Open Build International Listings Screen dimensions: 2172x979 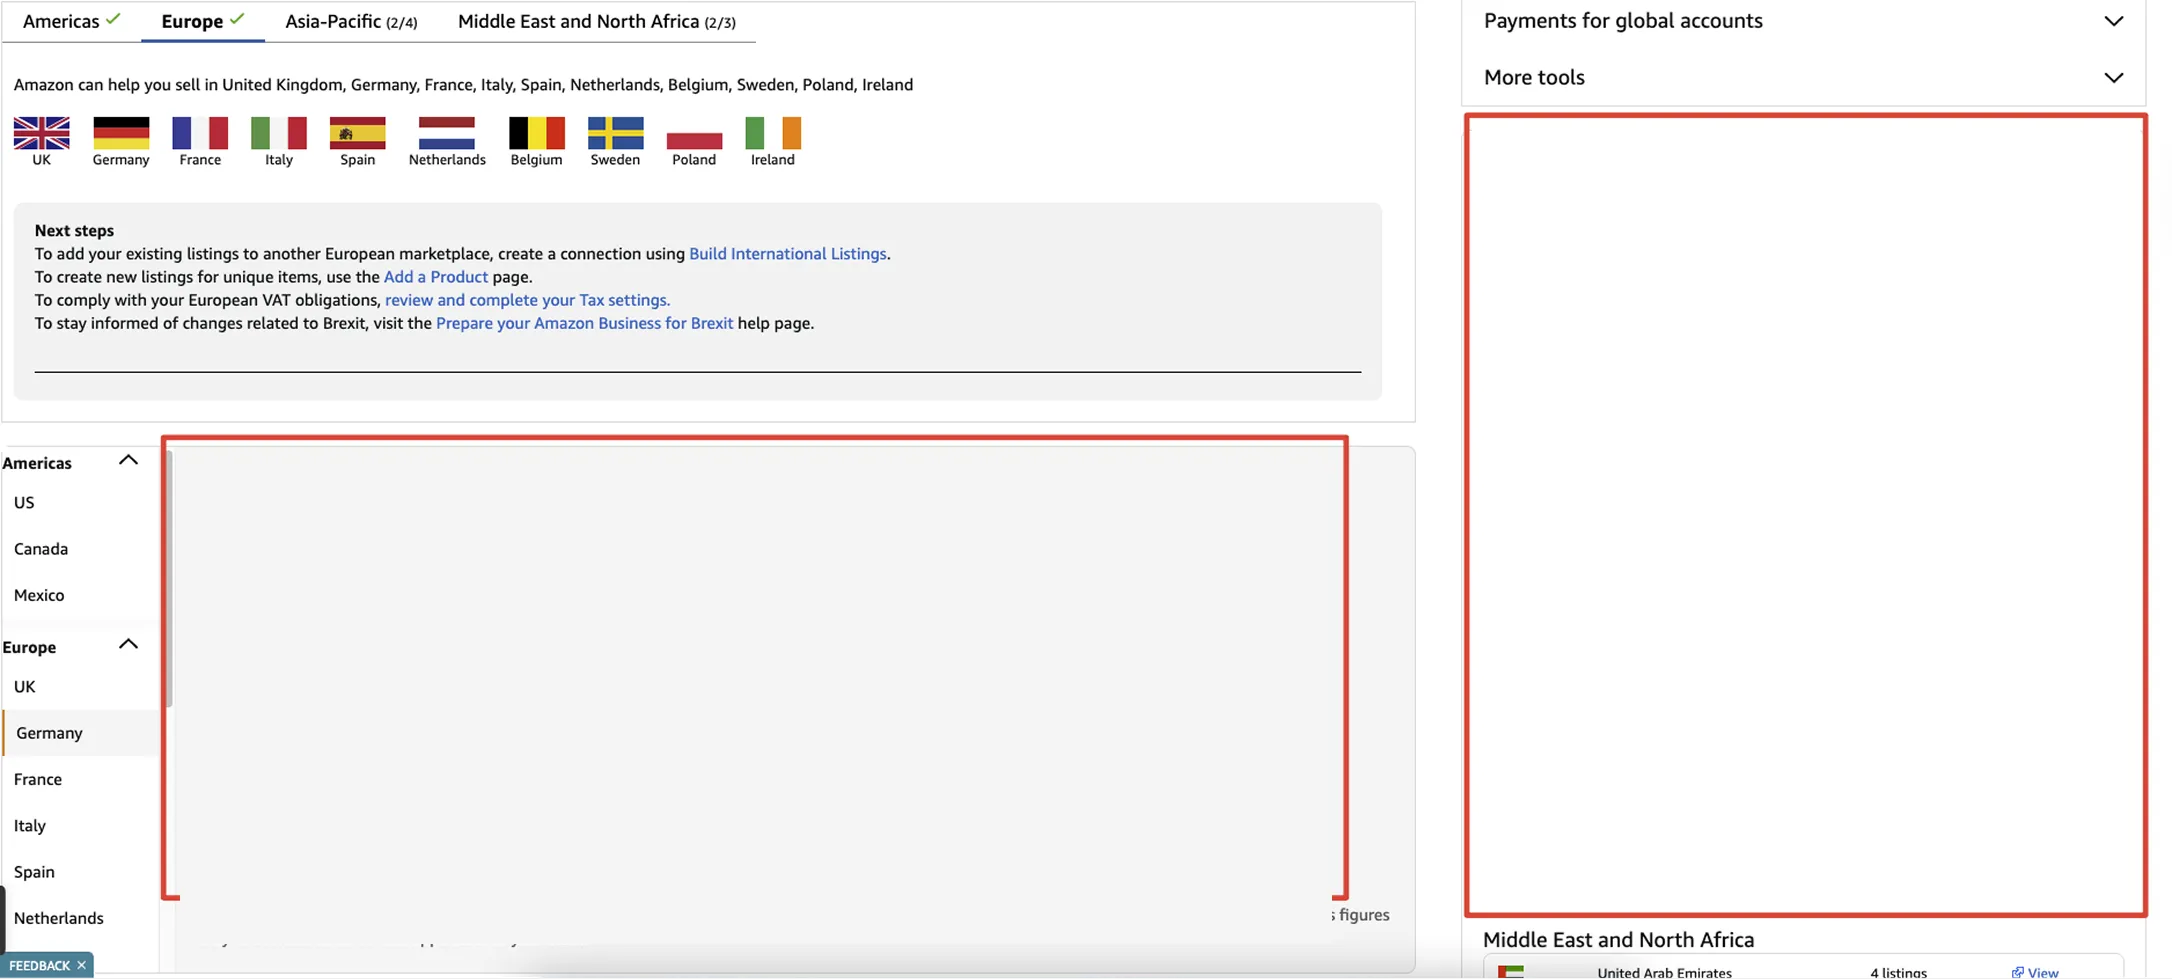pos(787,253)
